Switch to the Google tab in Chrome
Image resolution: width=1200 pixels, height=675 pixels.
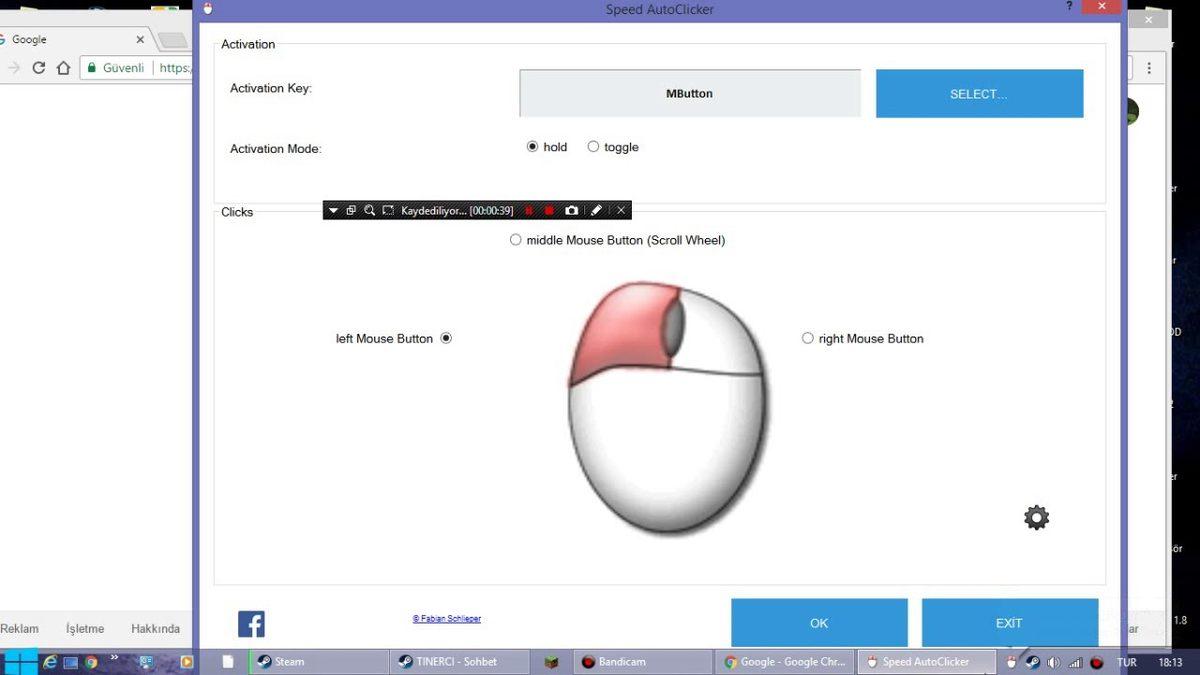60,39
